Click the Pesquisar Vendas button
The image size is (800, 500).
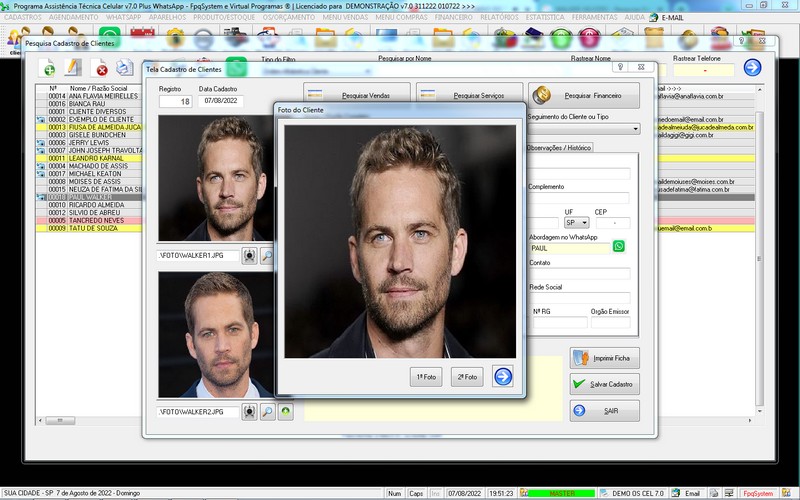pos(357,95)
